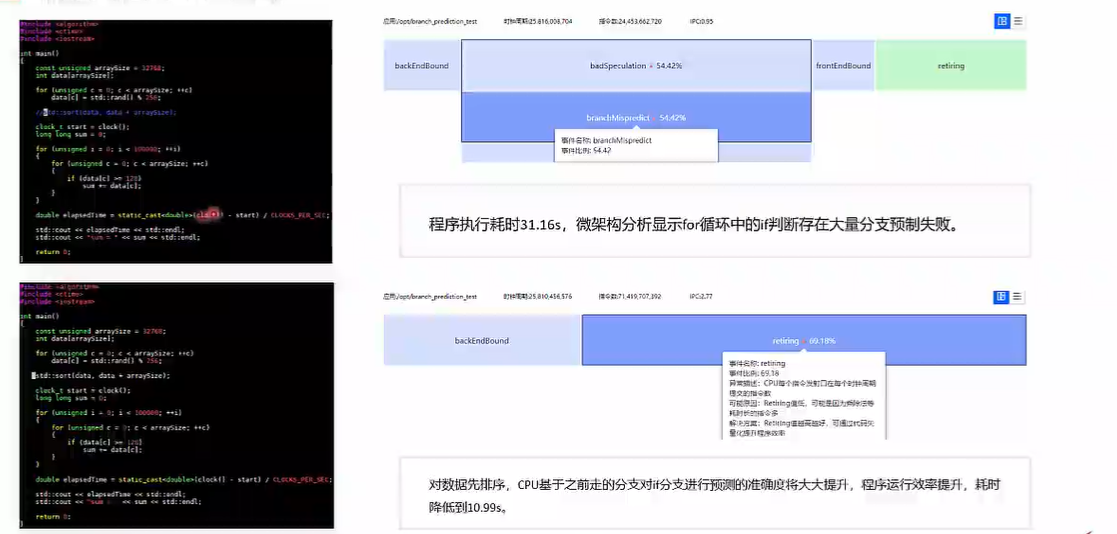This screenshot has height=534, width=1117.
Task: Click /opt/branch_prediction_test path in top panel
Action: (x=430, y=21)
